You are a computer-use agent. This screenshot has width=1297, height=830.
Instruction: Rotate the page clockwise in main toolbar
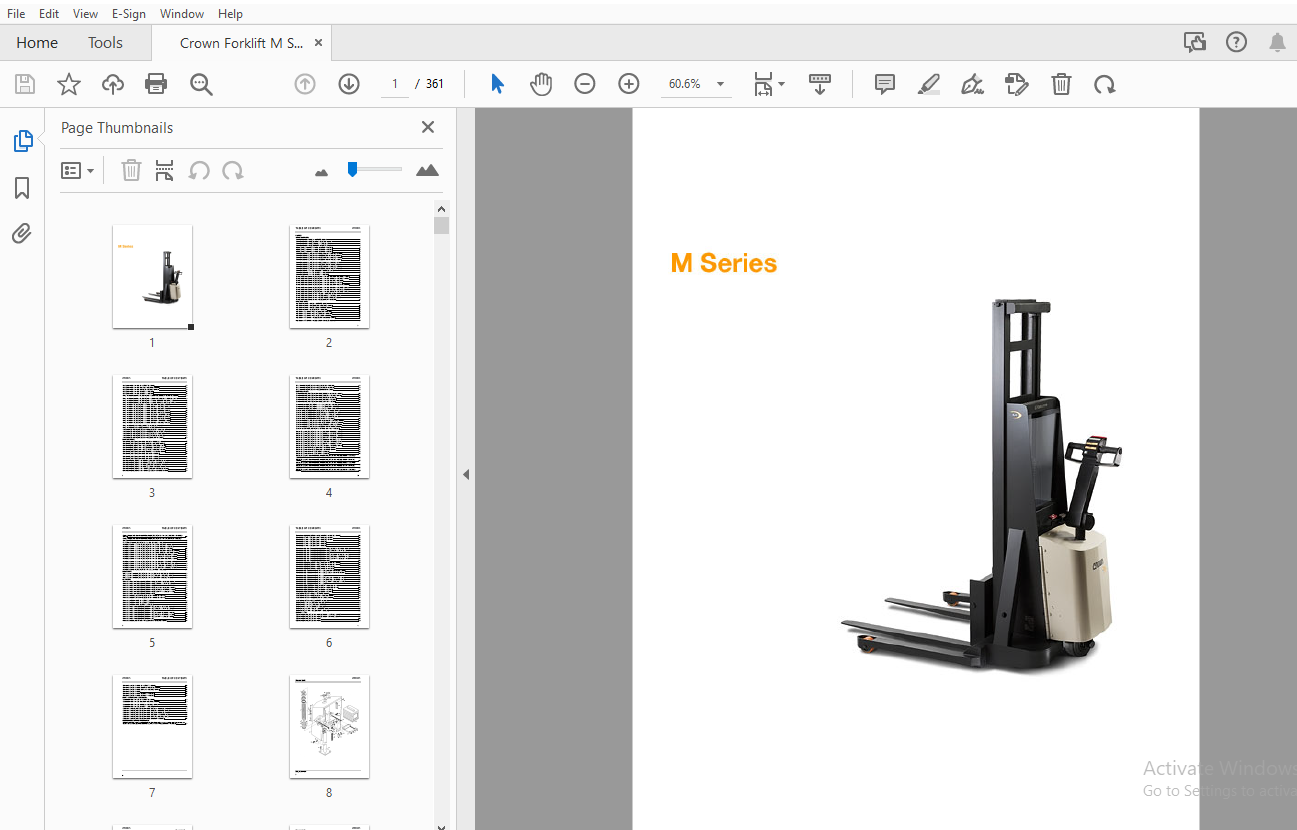[x=1105, y=84]
